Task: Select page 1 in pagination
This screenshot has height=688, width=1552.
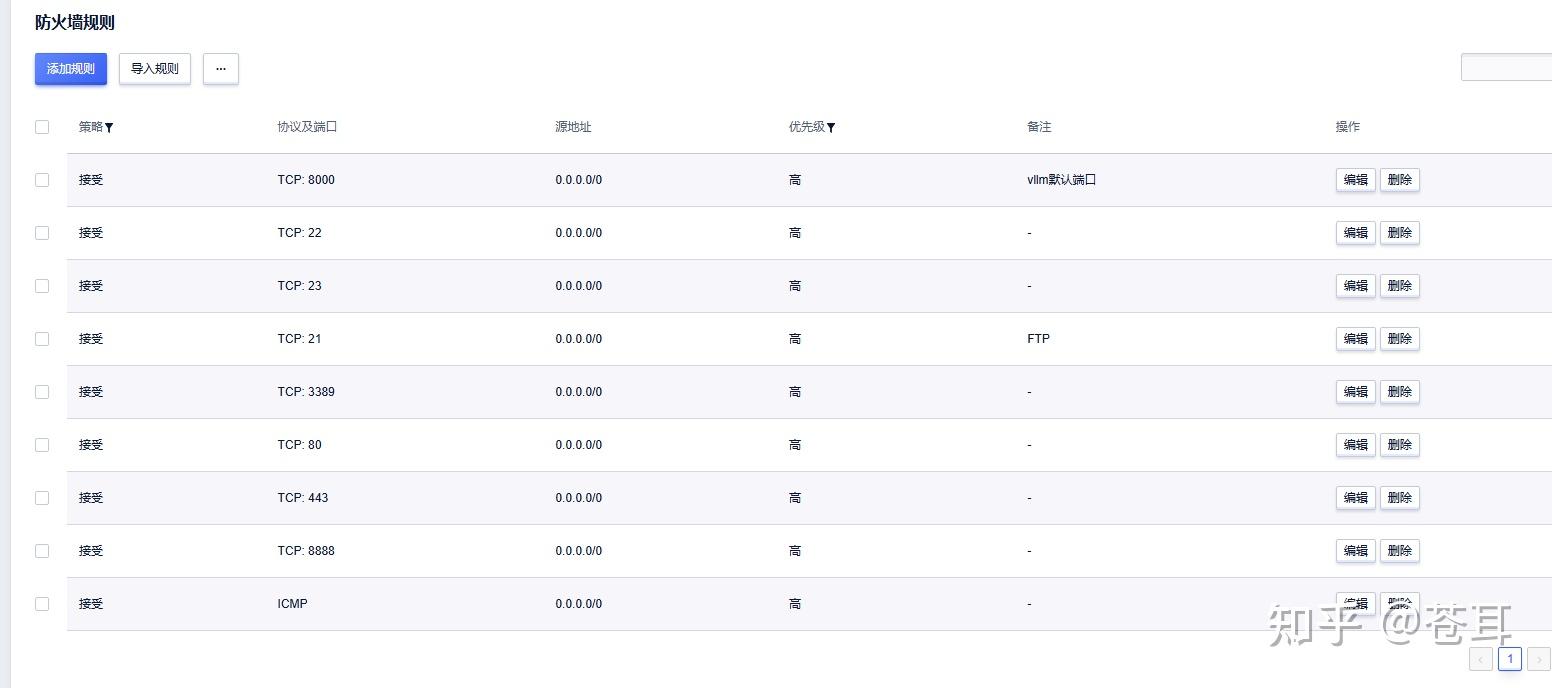Action: [x=1510, y=659]
